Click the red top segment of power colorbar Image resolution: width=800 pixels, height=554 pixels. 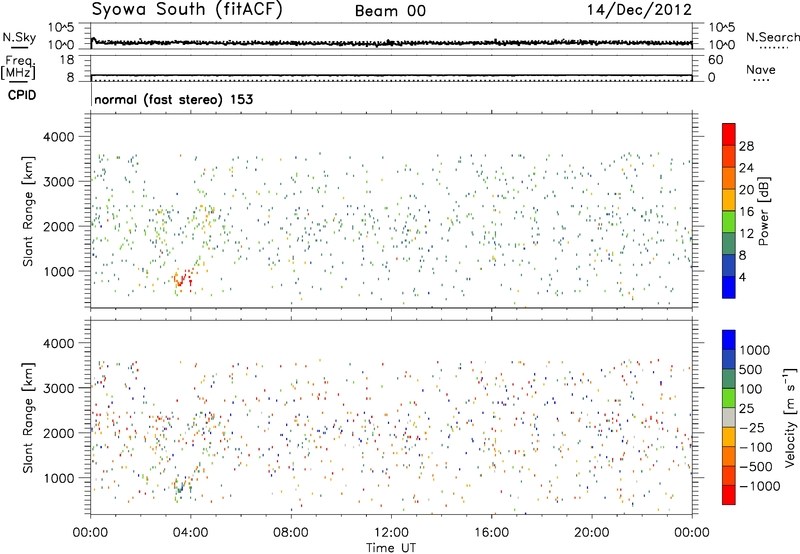729,134
